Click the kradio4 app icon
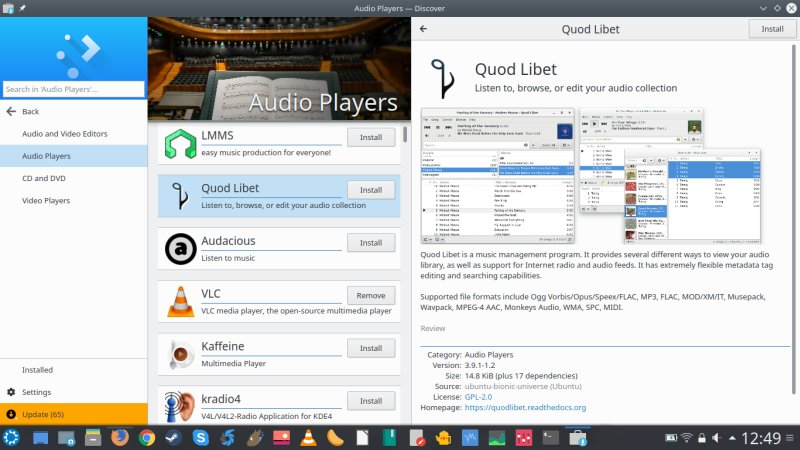This screenshot has width=800, height=450. pyautogui.click(x=179, y=404)
